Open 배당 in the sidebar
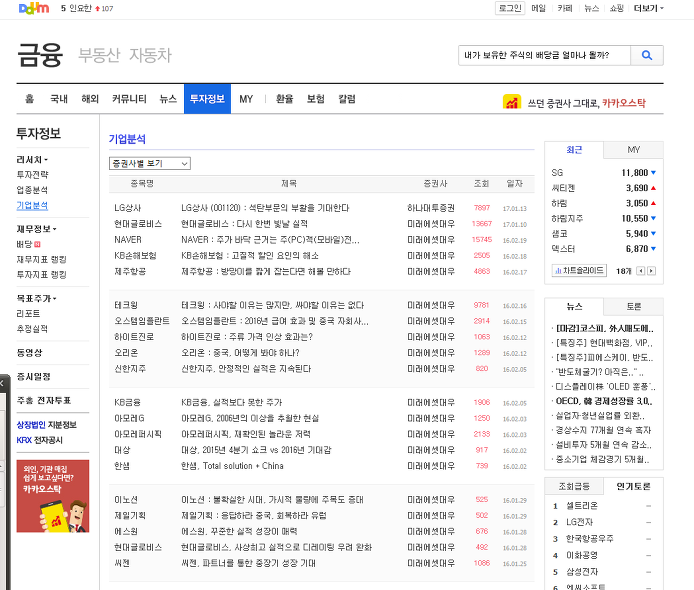This screenshot has height=590, width=694. tap(24, 244)
